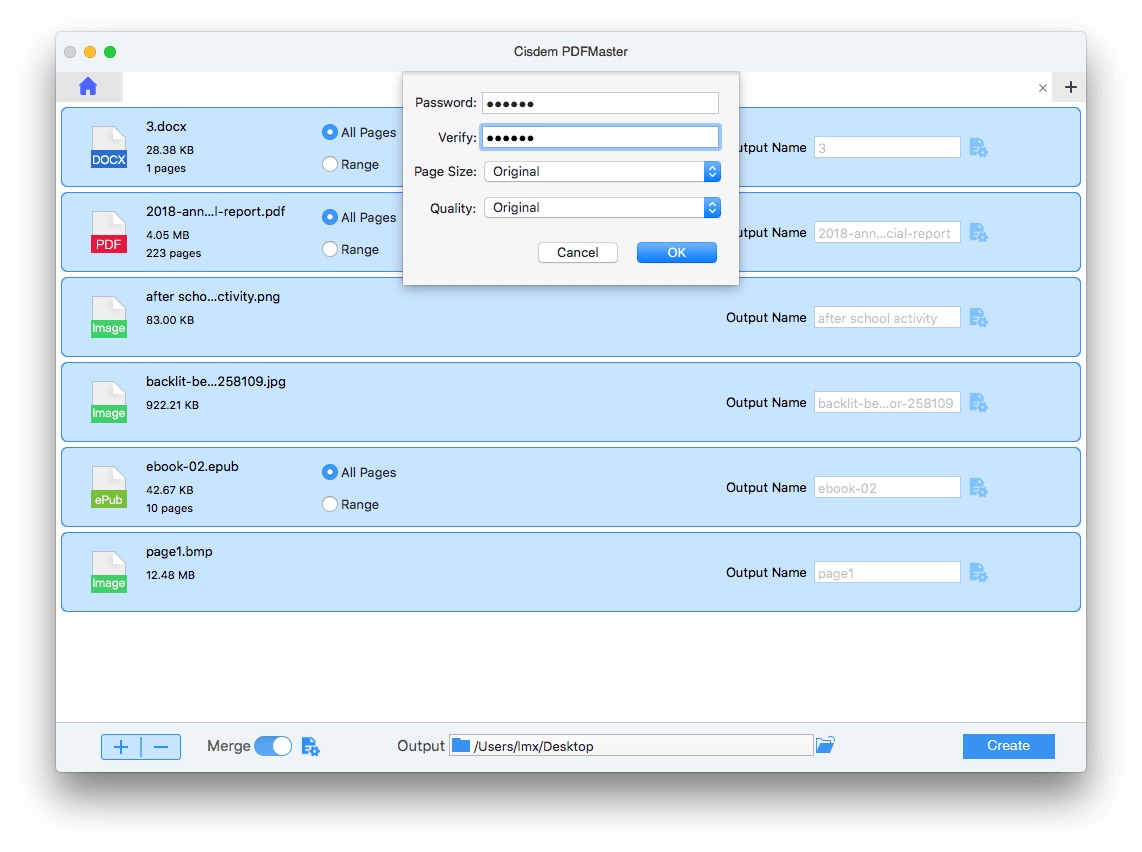This screenshot has height=852, width=1142.
Task: Click the Image icon of after scho...ctivity.png
Action: point(109,317)
